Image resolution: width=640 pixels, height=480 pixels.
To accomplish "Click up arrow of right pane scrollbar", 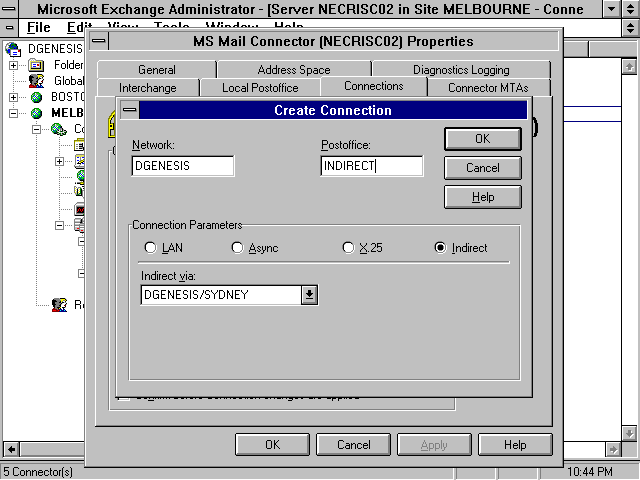I will pyautogui.click(x=629, y=66).
